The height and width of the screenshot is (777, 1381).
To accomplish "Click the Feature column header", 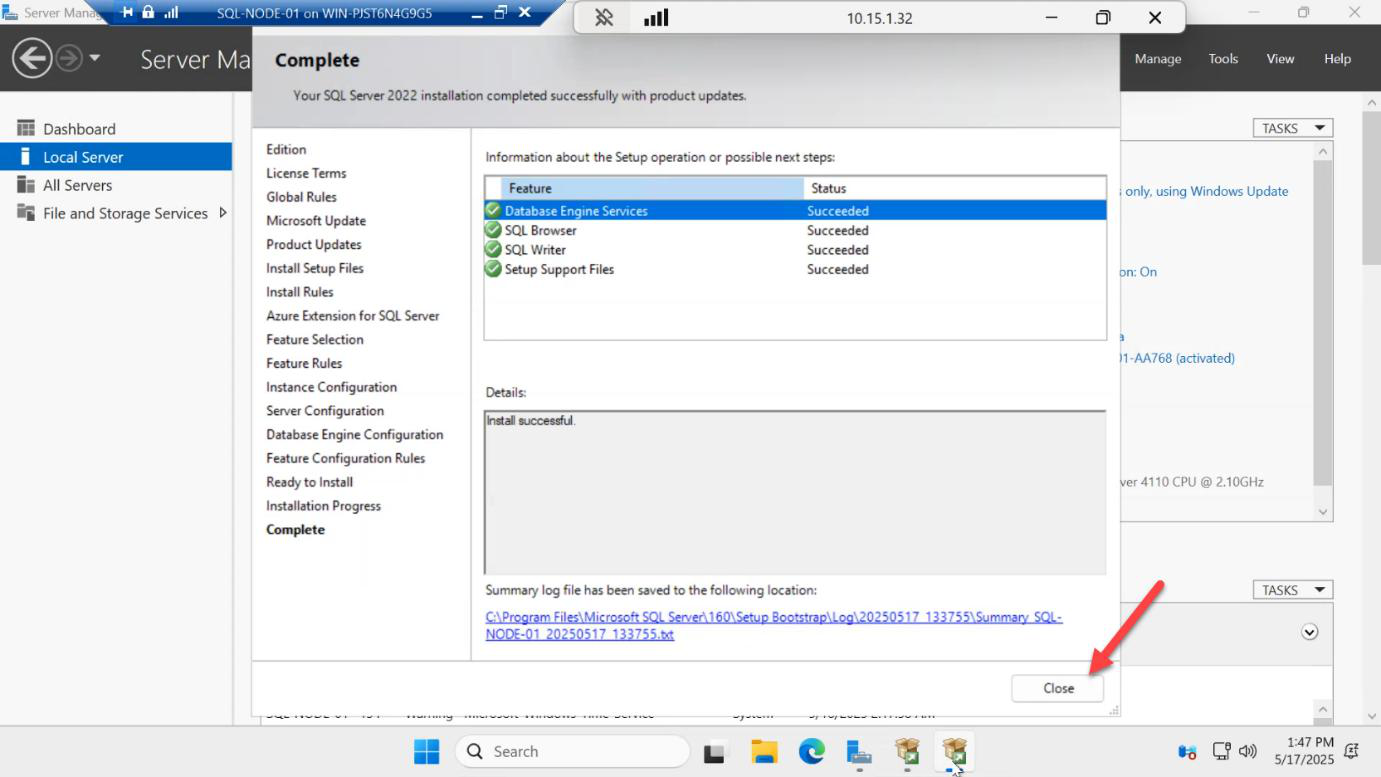I will click(652, 188).
